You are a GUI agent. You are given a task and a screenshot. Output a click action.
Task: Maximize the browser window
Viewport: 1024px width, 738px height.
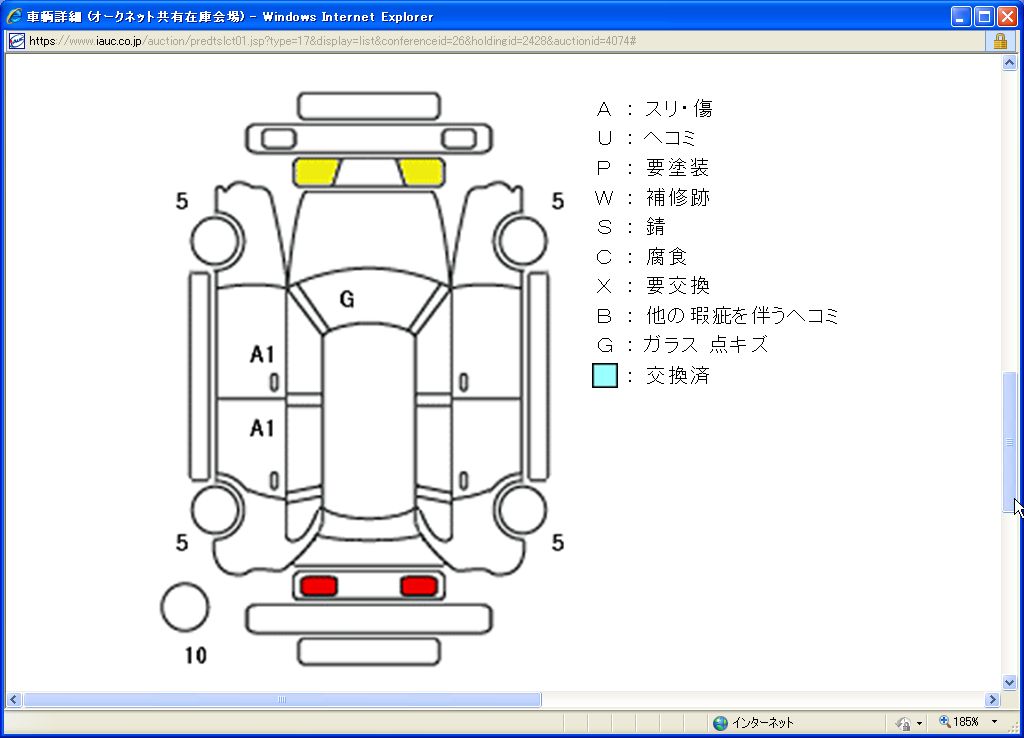pos(983,16)
